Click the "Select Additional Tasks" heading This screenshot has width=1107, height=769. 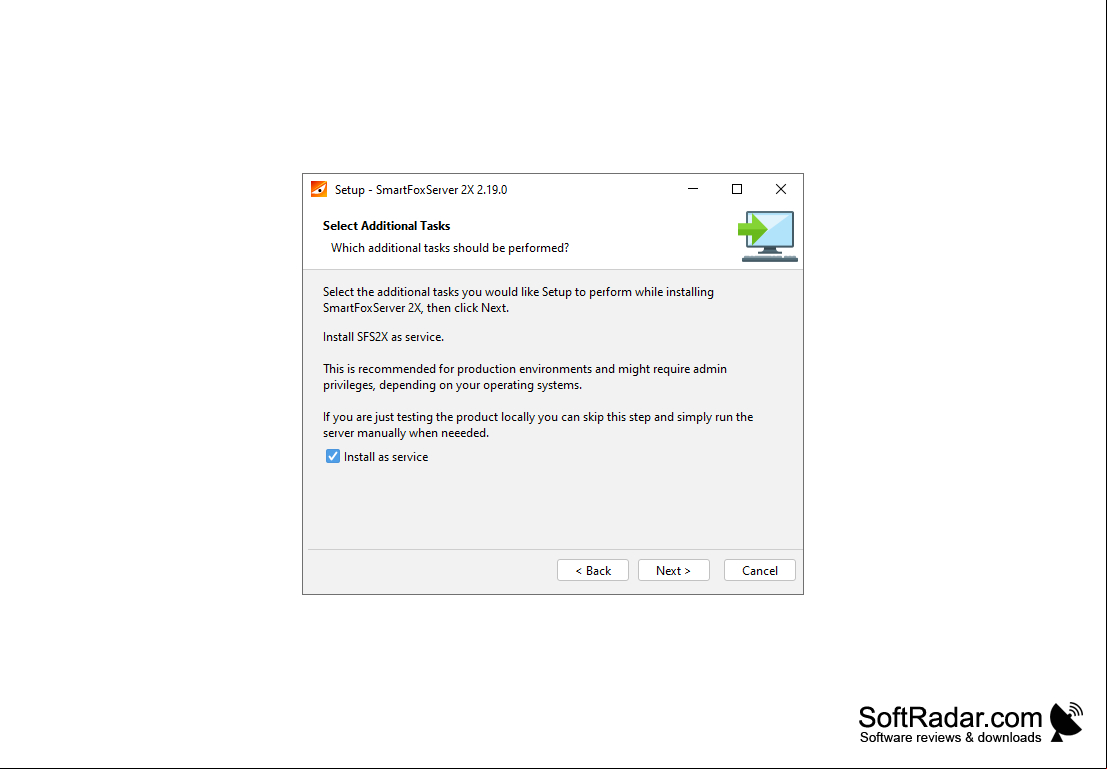point(386,226)
